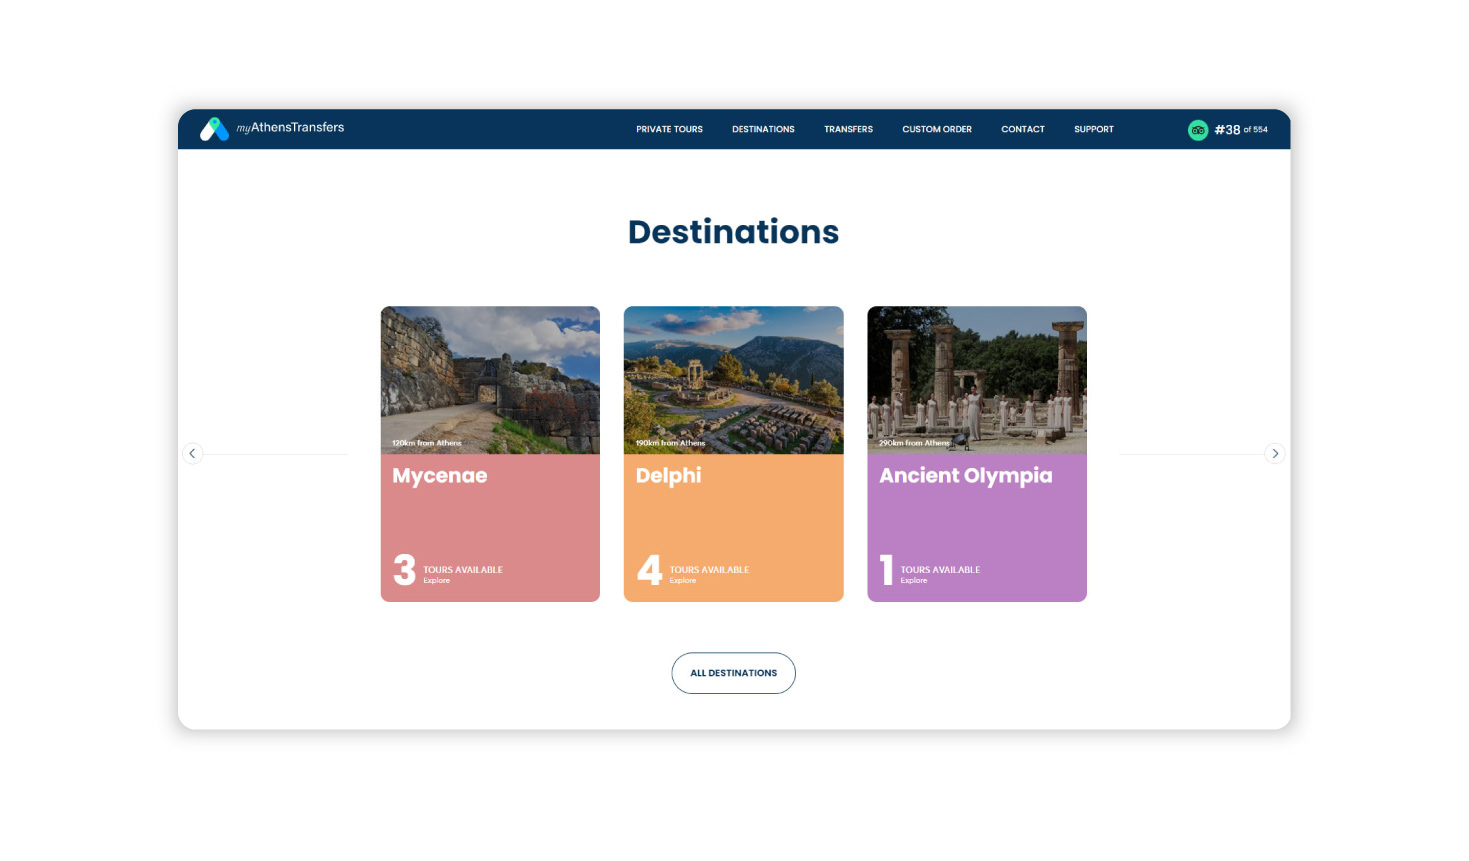Open Custom Order page
The image size is (1469, 861).
936,129
